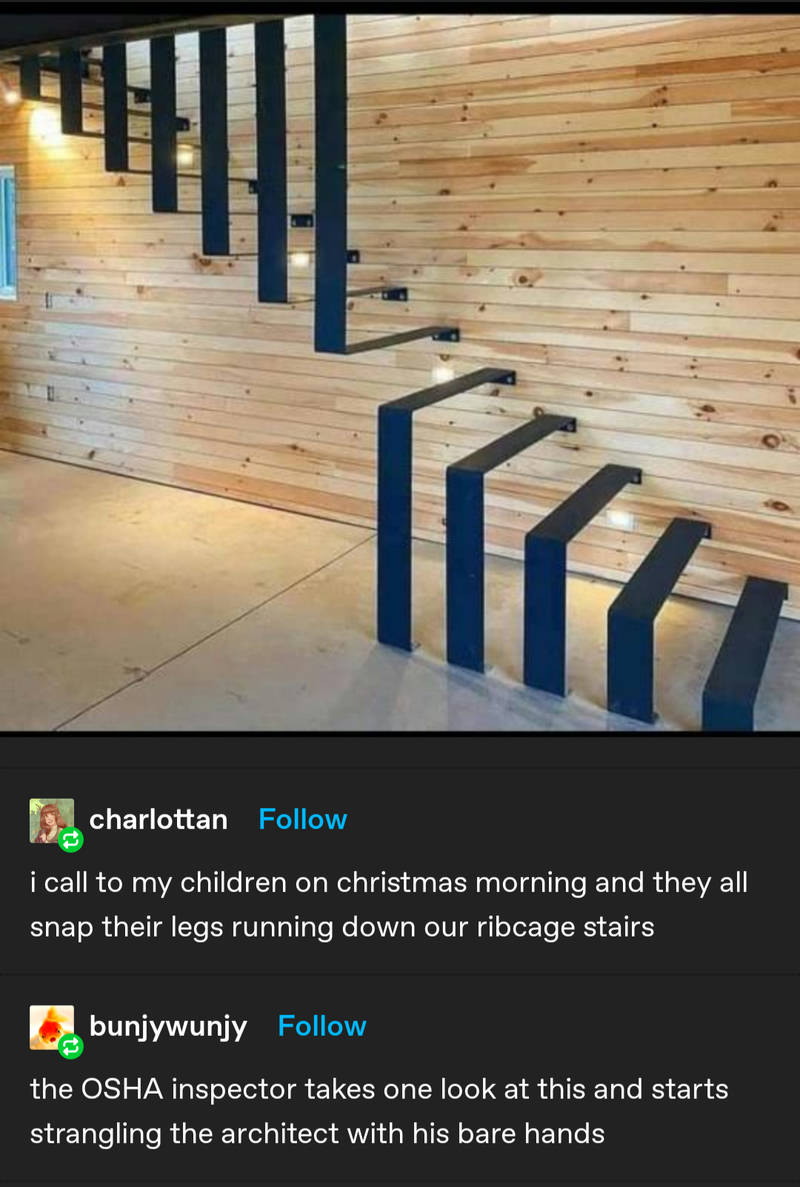Select bunjywunjy's OSHA inspector comment
Image resolution: width=800 pixels, height=1187 pixels.
pos(379,1111)
